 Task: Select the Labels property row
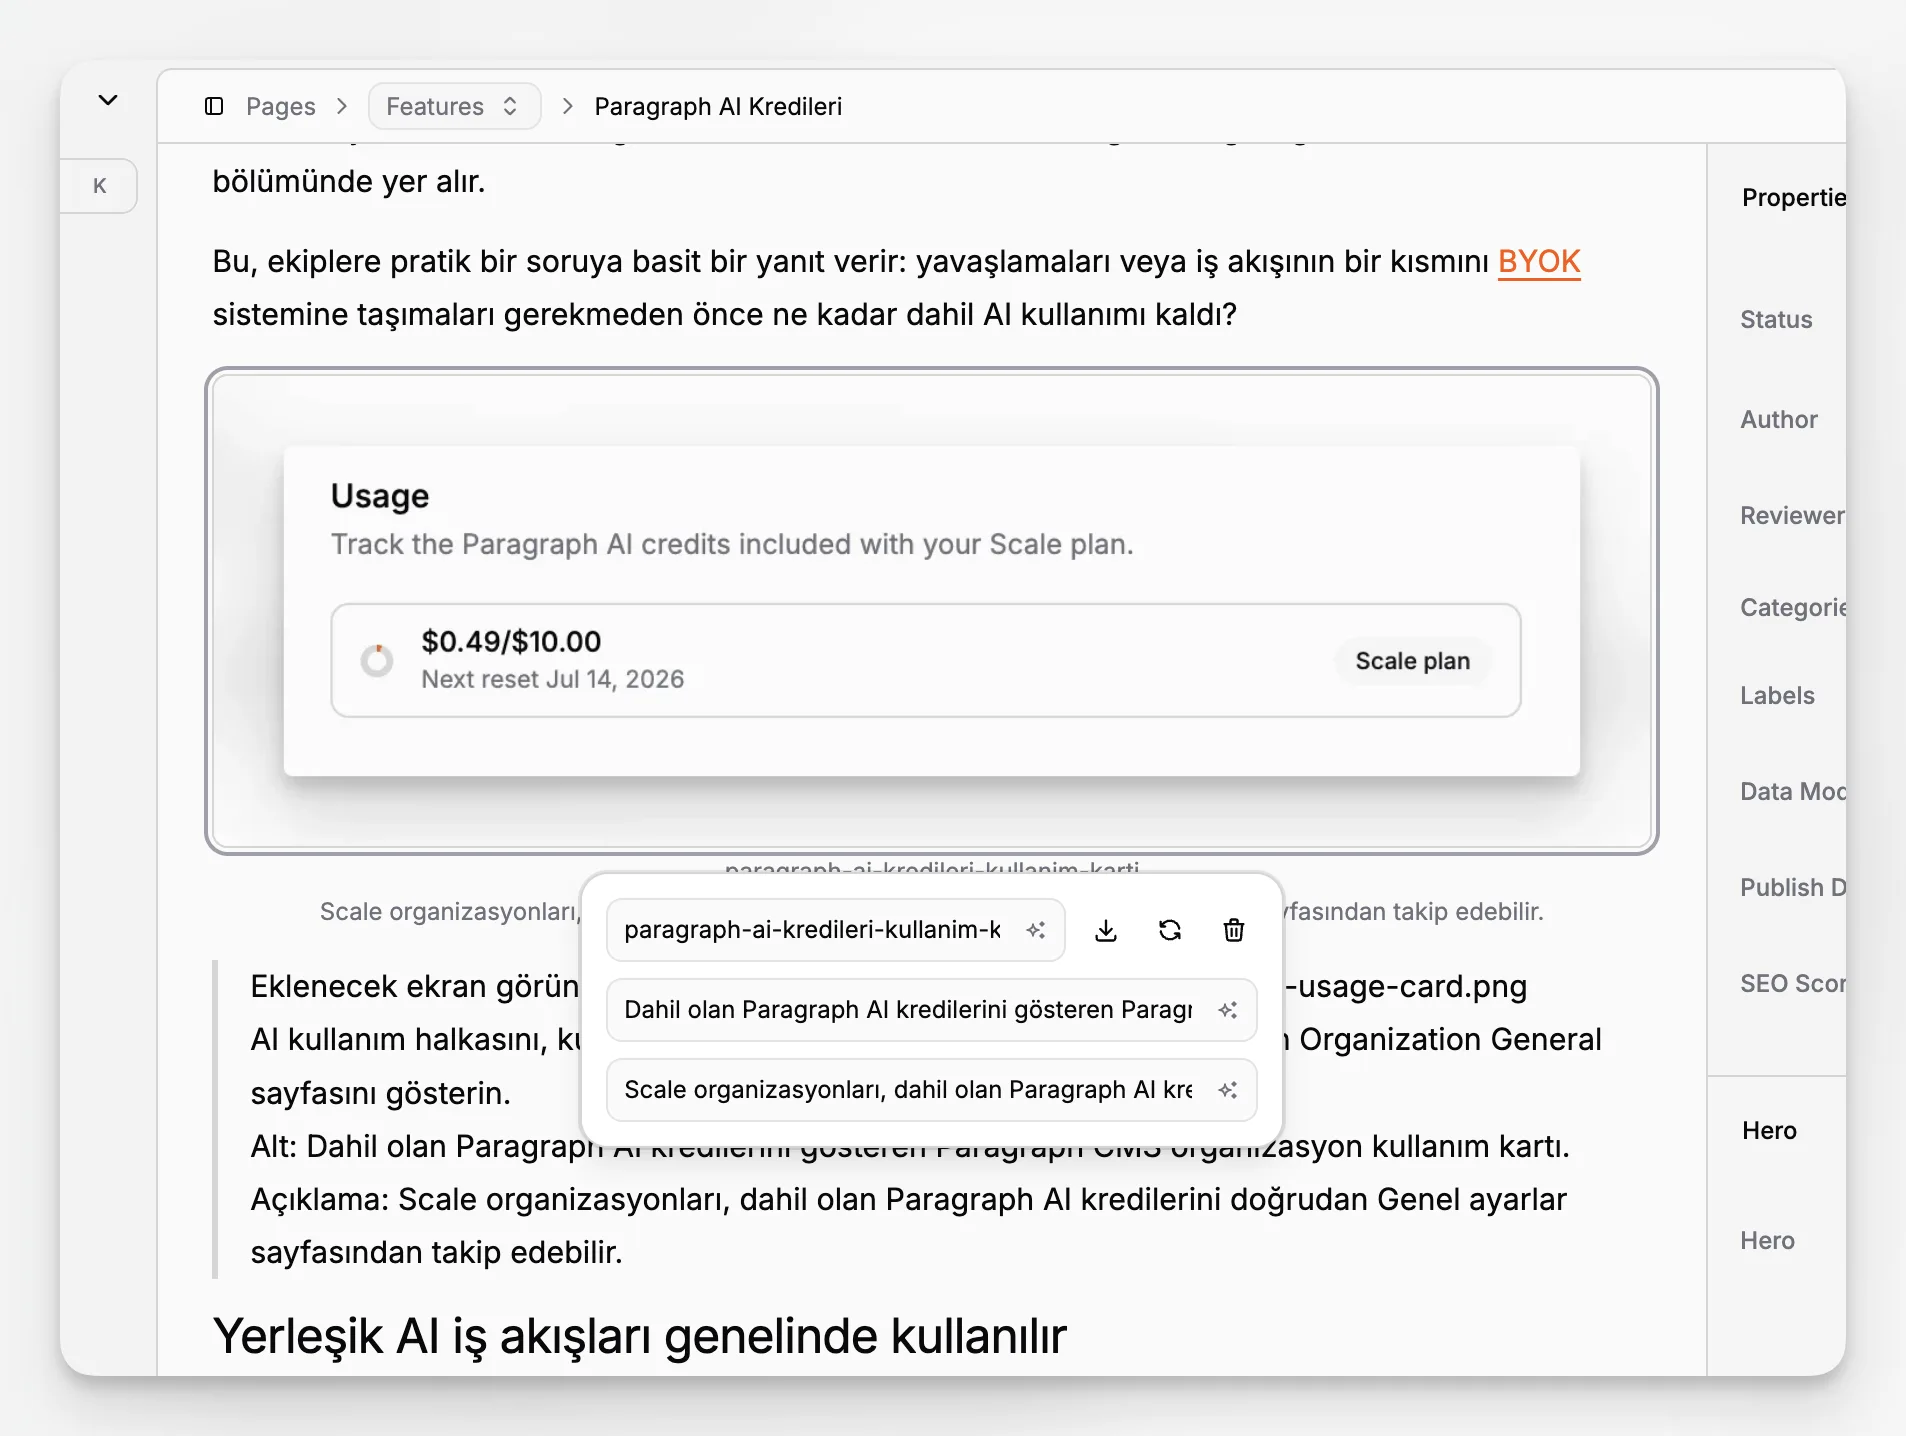point(1777,696)
